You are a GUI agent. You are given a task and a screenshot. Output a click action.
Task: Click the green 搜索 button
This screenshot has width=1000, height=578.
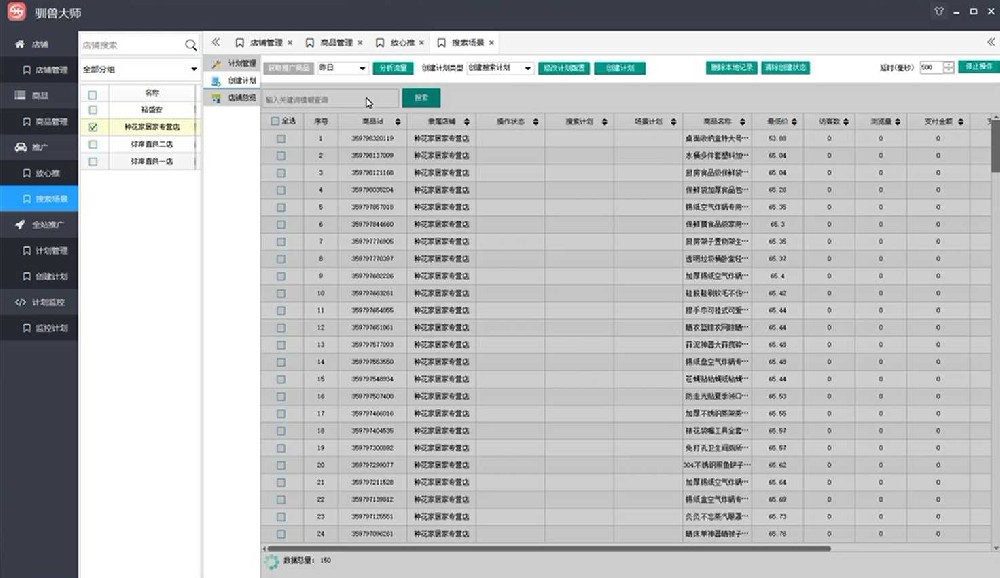point(422,98)
